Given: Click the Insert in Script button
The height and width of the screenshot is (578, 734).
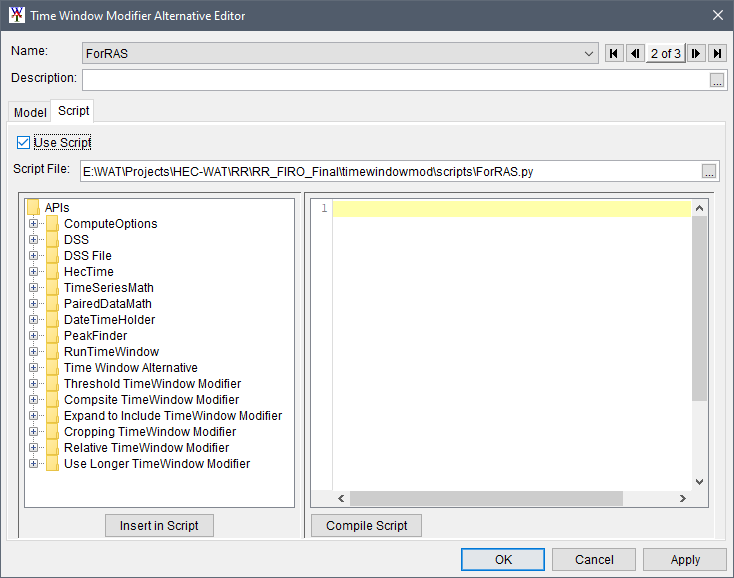Looking at the screenshot, I should coord(159,525).
